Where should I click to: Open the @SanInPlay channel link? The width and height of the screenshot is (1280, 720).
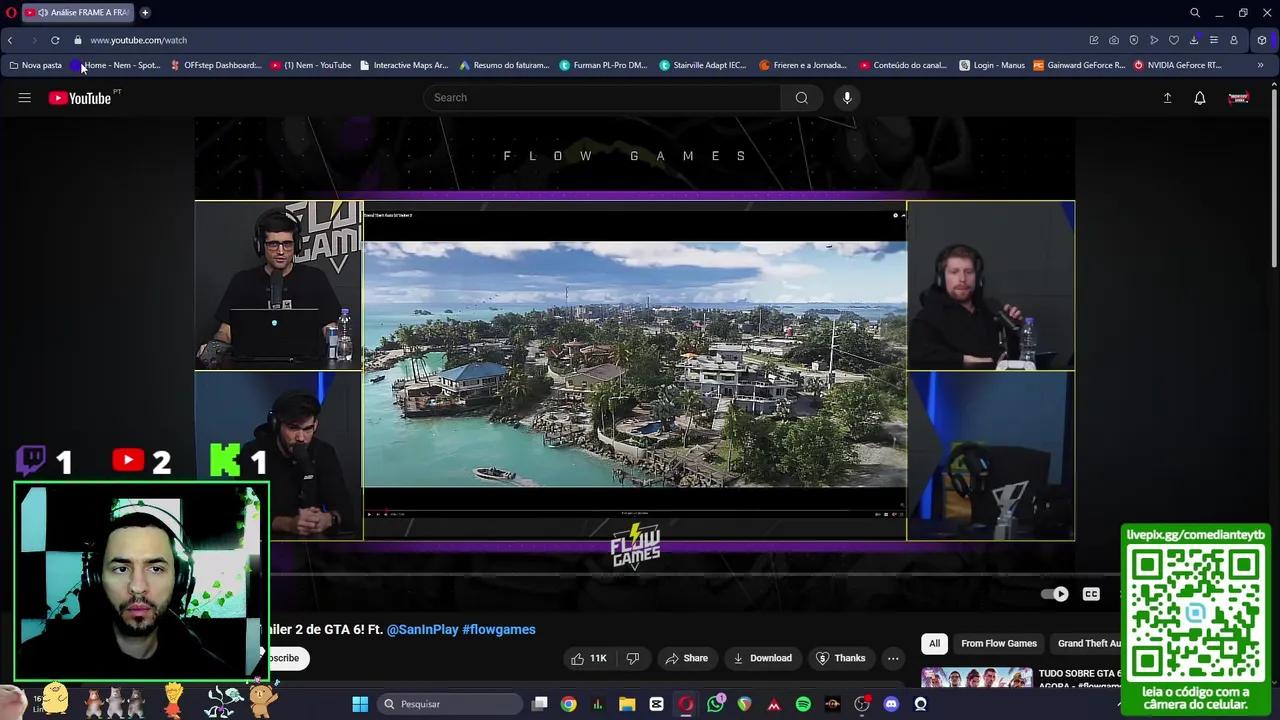pyautogui.click(x=422, y=629)
